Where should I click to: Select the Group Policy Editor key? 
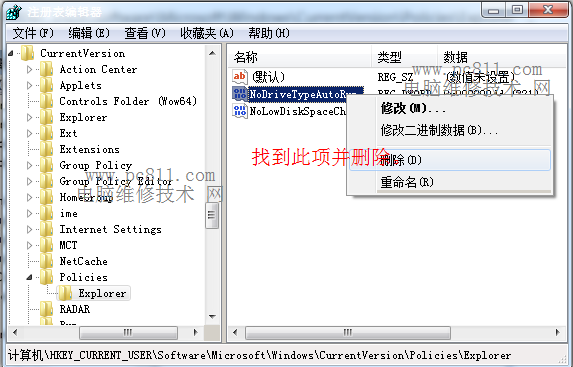tap(116, 181)
